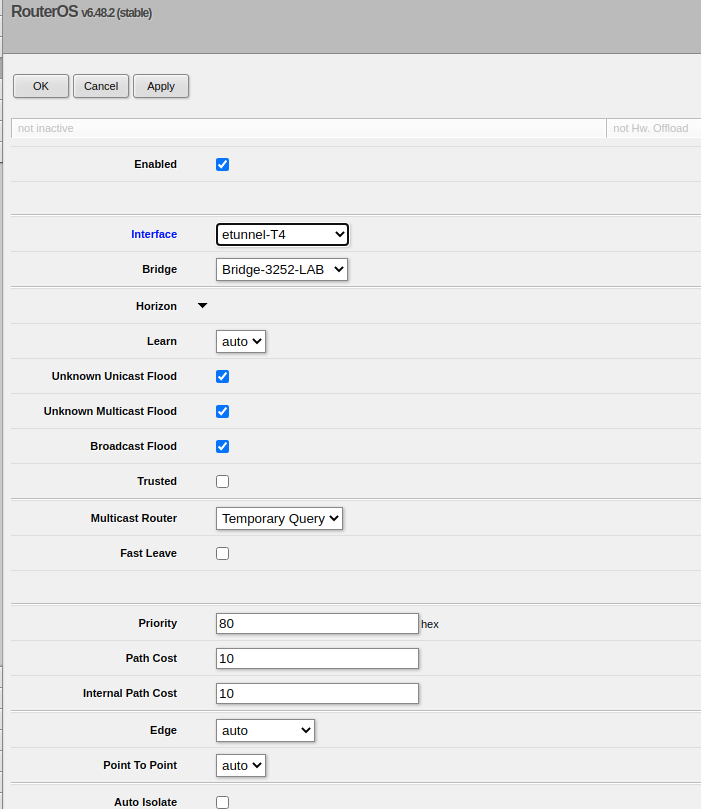Toggle the Enabled checkbox
Viewport: 701px width, 809px height.
point(223,164)
